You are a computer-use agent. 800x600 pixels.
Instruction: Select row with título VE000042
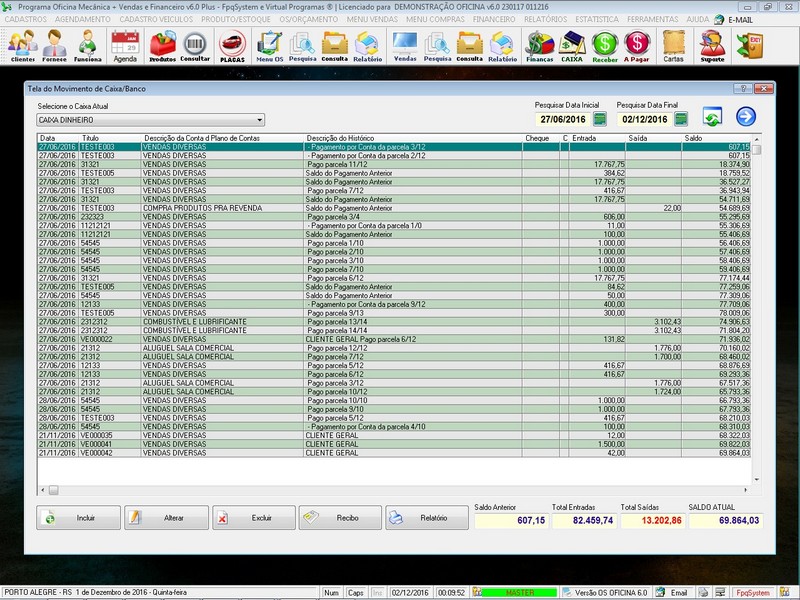[x=394, y=453]
